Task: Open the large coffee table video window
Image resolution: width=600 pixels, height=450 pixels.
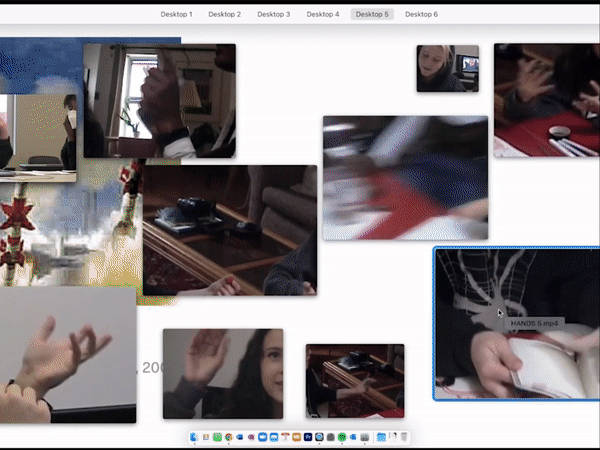Action: pyautogui.click(x=229, y=230)
